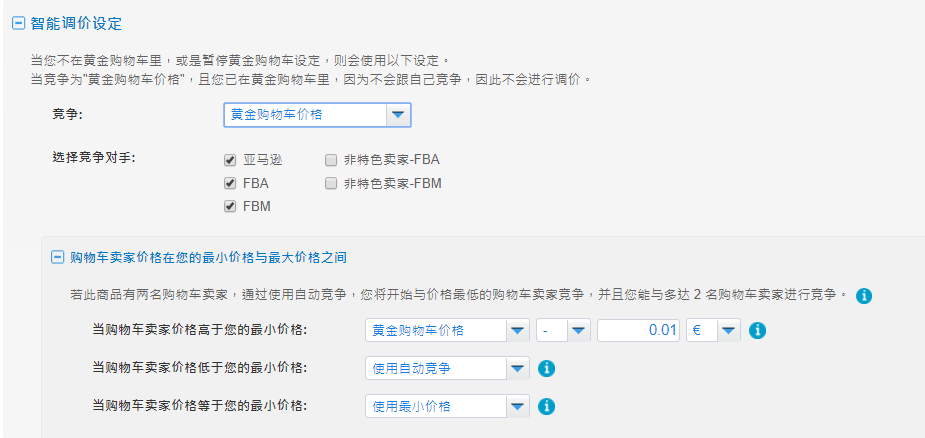
Task: Click the 0.01 amount input field
Action: 639,331
